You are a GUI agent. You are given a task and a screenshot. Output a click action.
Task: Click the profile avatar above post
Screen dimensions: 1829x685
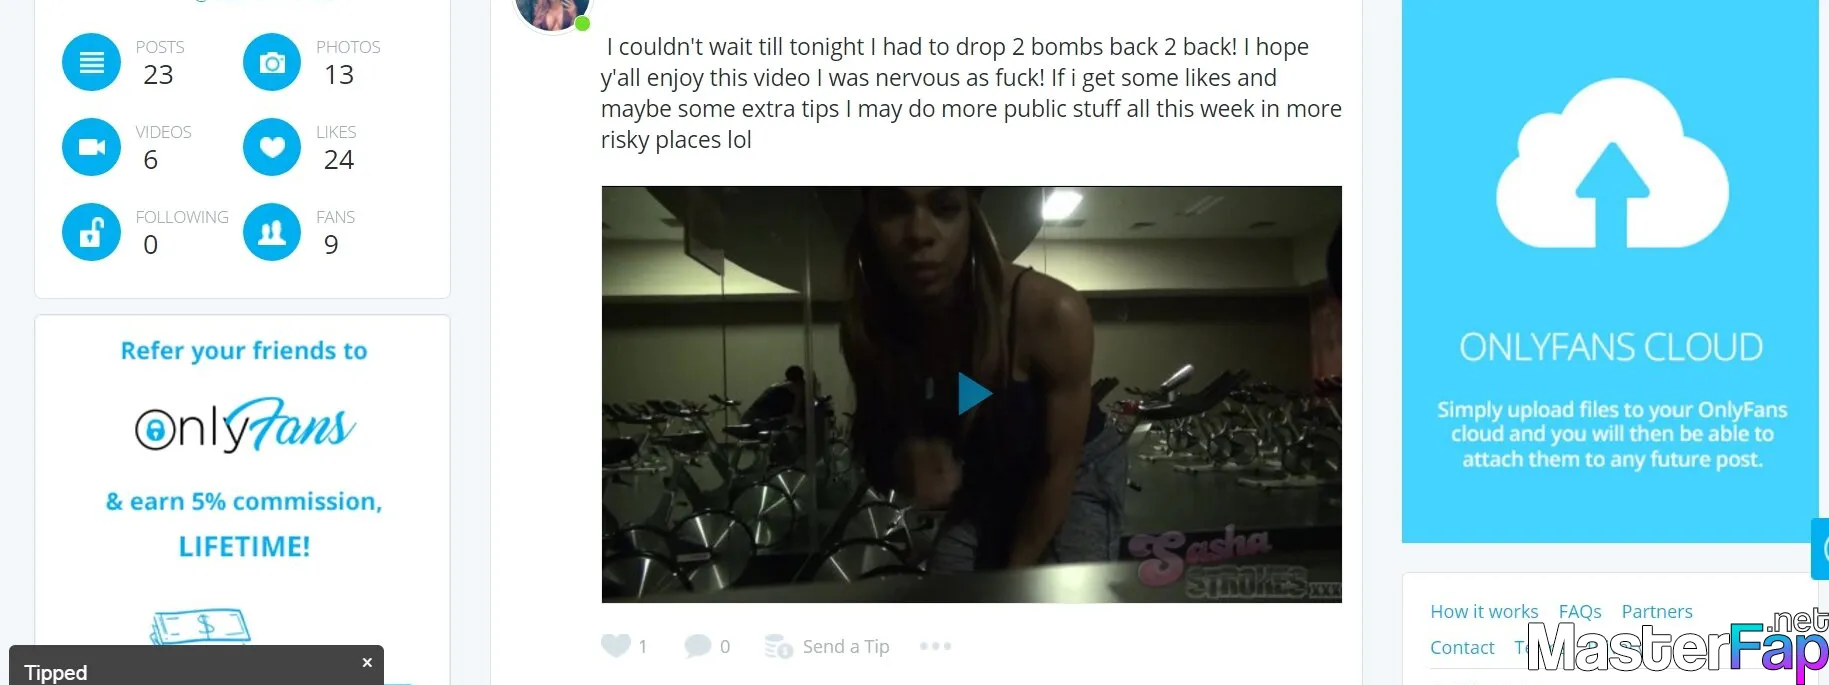[x=552, y=12]
